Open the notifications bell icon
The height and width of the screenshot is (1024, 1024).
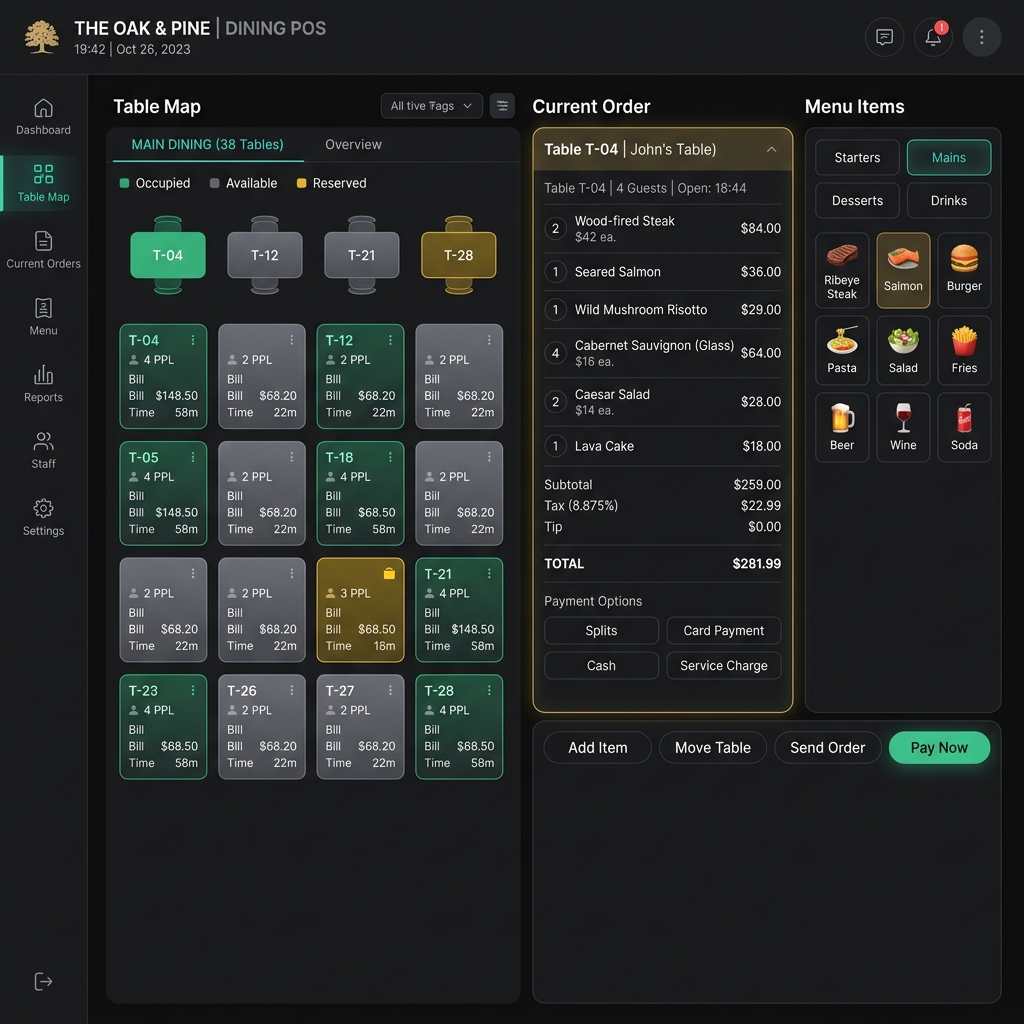[x=933, y=37]
